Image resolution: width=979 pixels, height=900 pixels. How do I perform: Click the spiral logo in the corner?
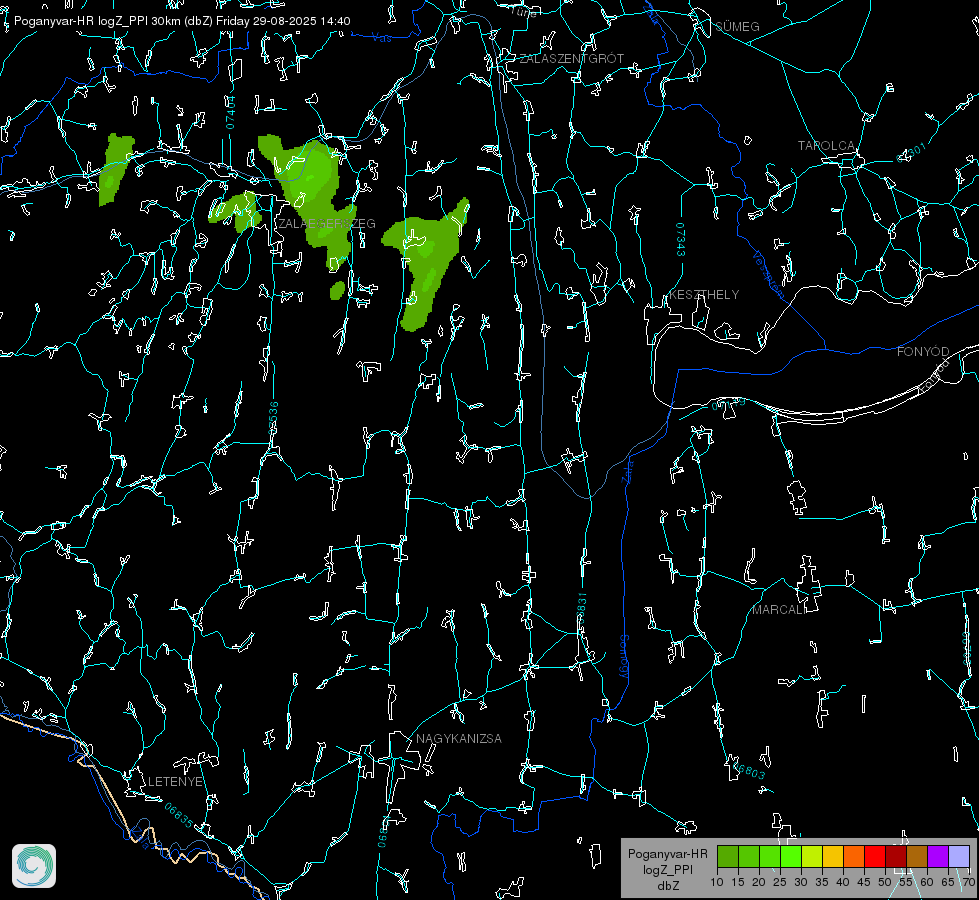(34, 866)
